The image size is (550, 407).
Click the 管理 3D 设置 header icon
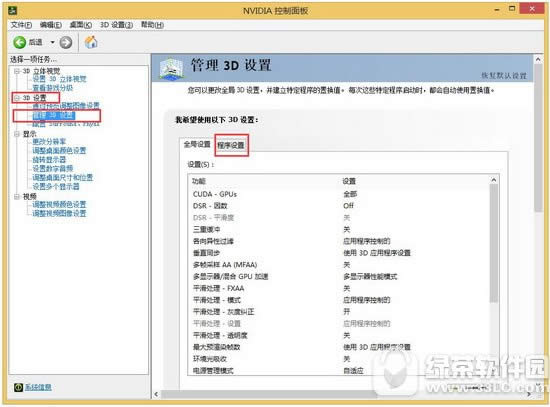coord(171,68)
